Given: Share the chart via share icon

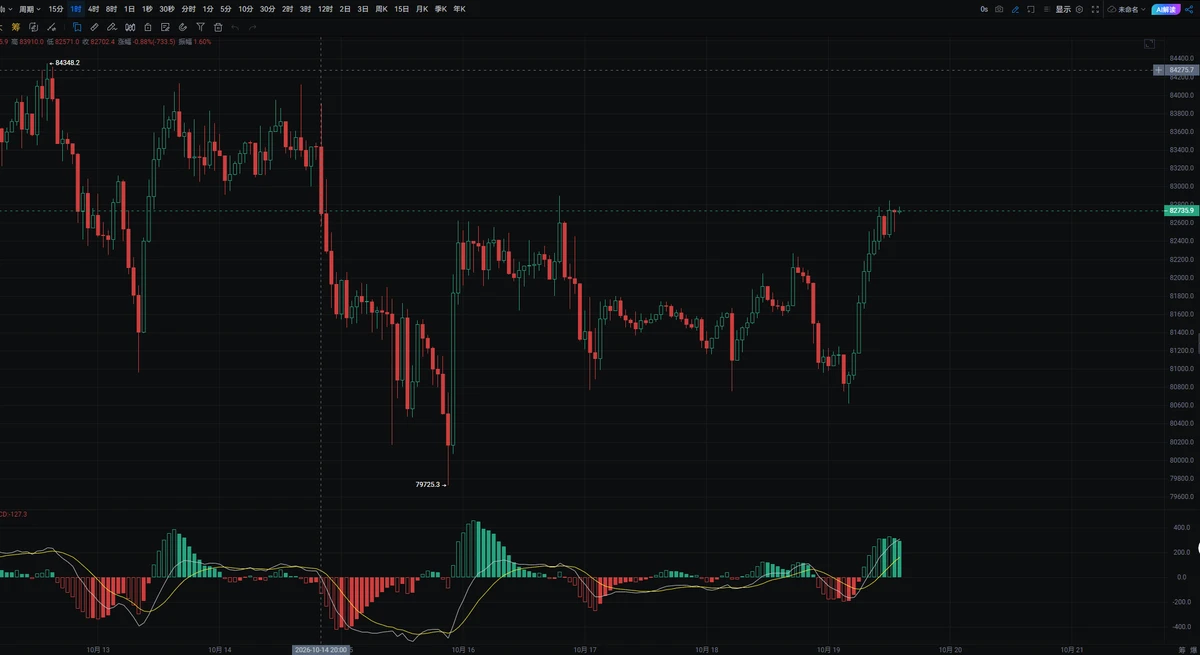Looking at the screenshot, I should pyautogui.click(x=1188, y=9).
